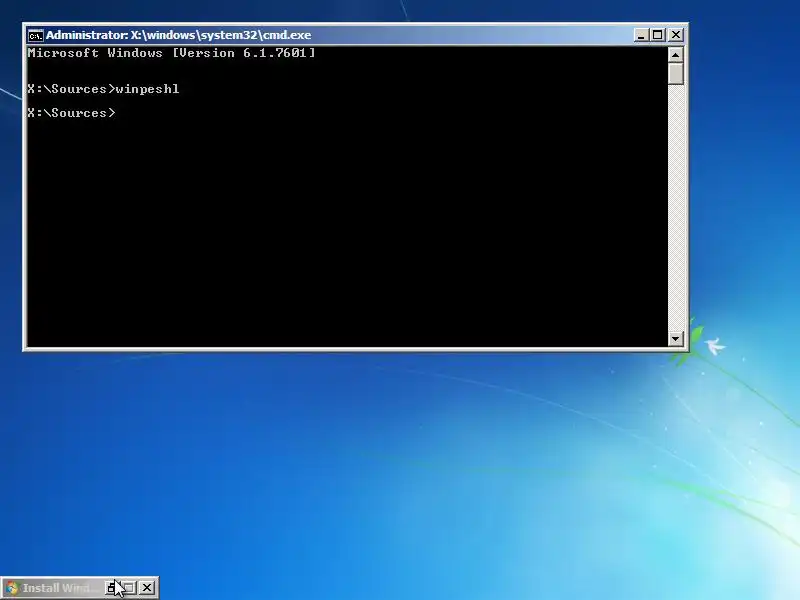The width and height of the screenshot is (800, 600).
Task: Open the cmd.exe system menu icon
Action: click(35, 35)
